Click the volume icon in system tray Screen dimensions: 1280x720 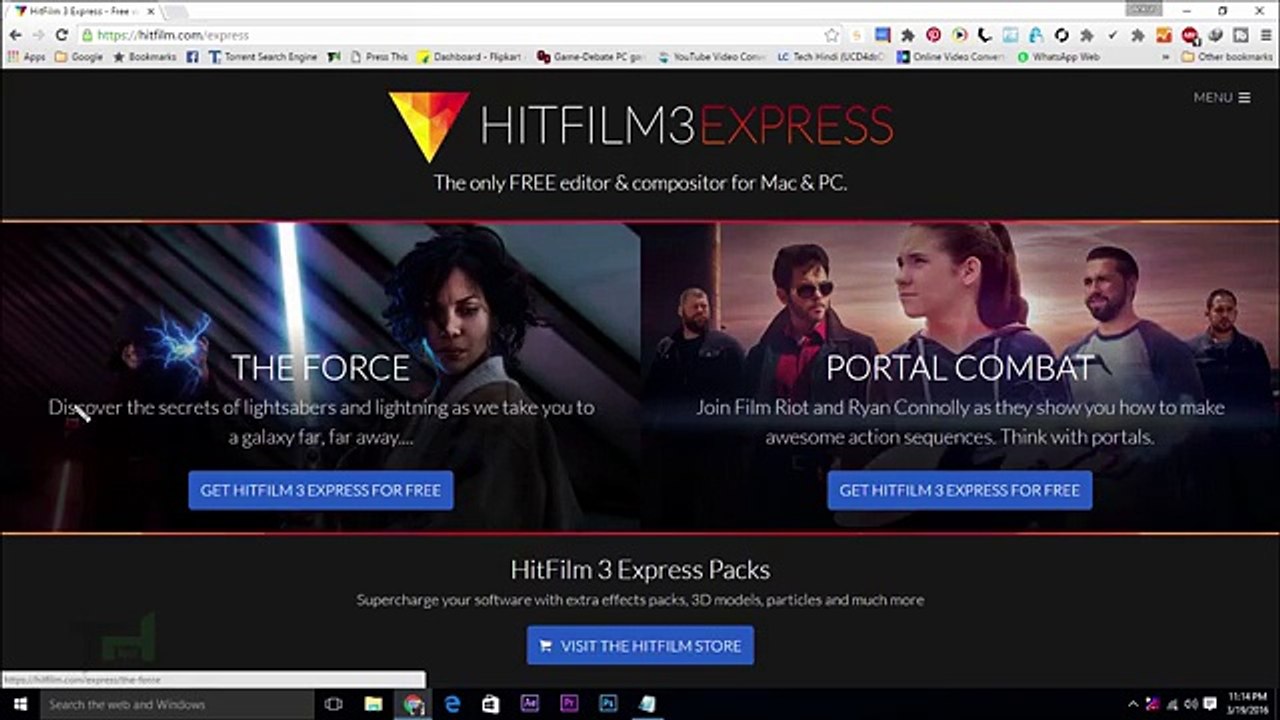pos(1191,704)
